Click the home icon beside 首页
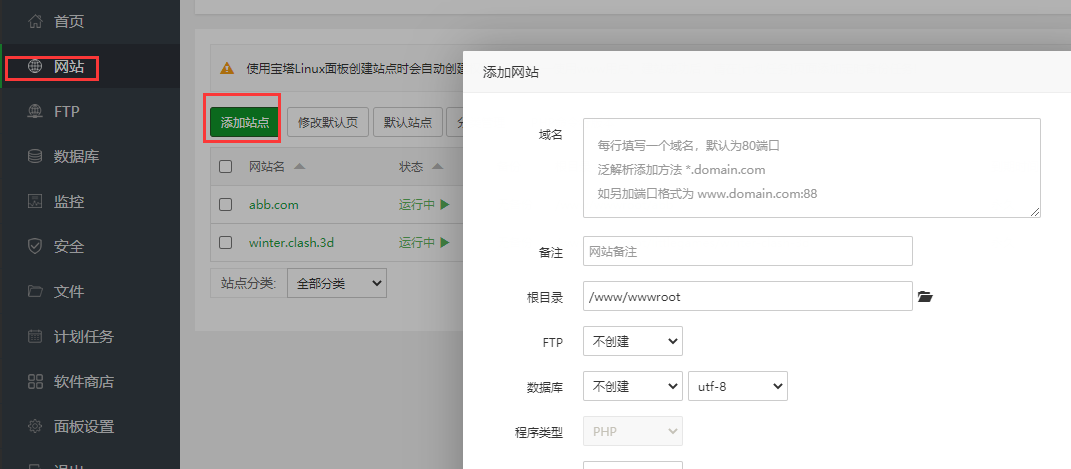Viewport: 1071px width, 469px height. [35, 22]
